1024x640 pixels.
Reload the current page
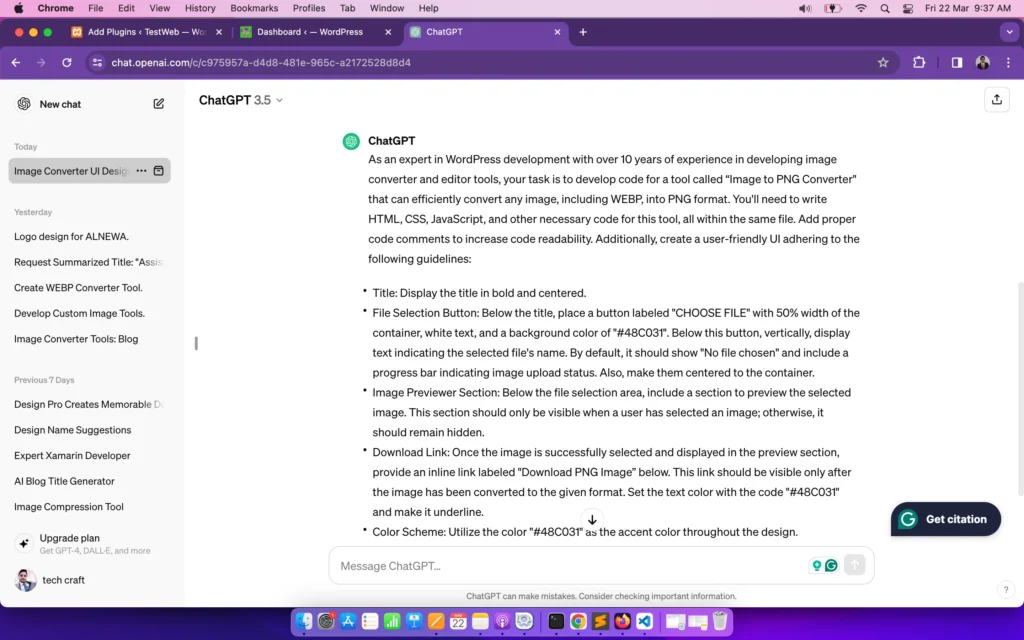tap(67, 63)
